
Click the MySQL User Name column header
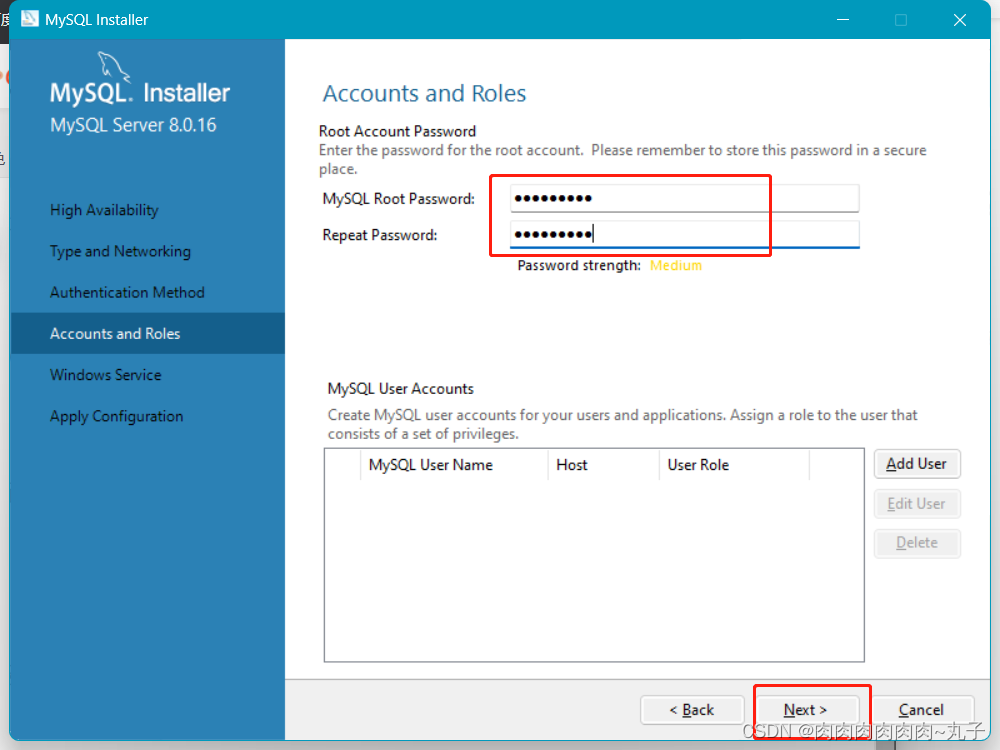(x=432, y=465)
